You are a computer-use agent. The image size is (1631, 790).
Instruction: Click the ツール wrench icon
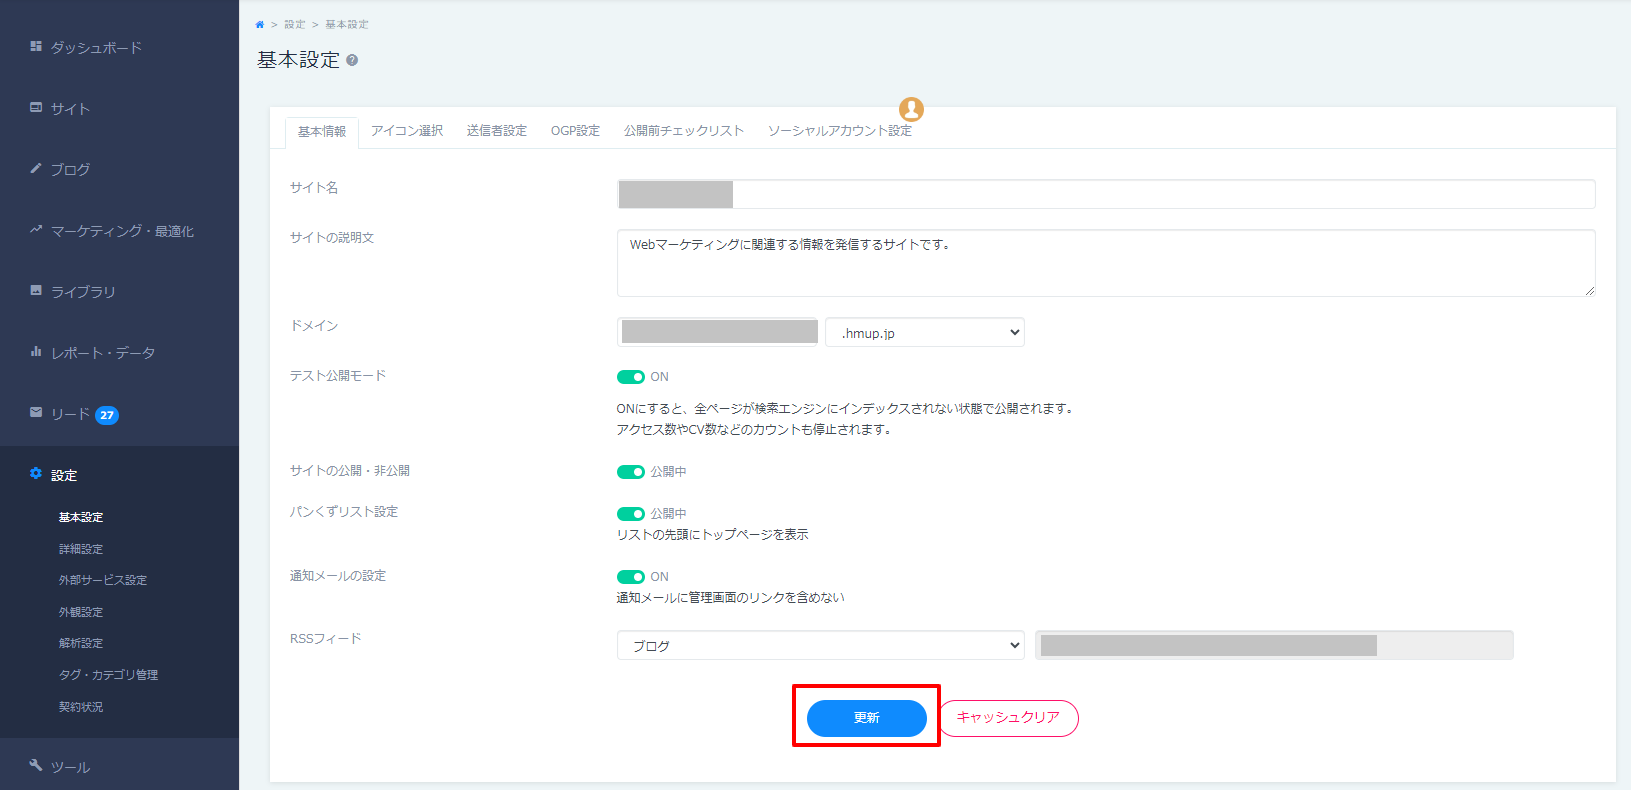[x=36, y=765]
